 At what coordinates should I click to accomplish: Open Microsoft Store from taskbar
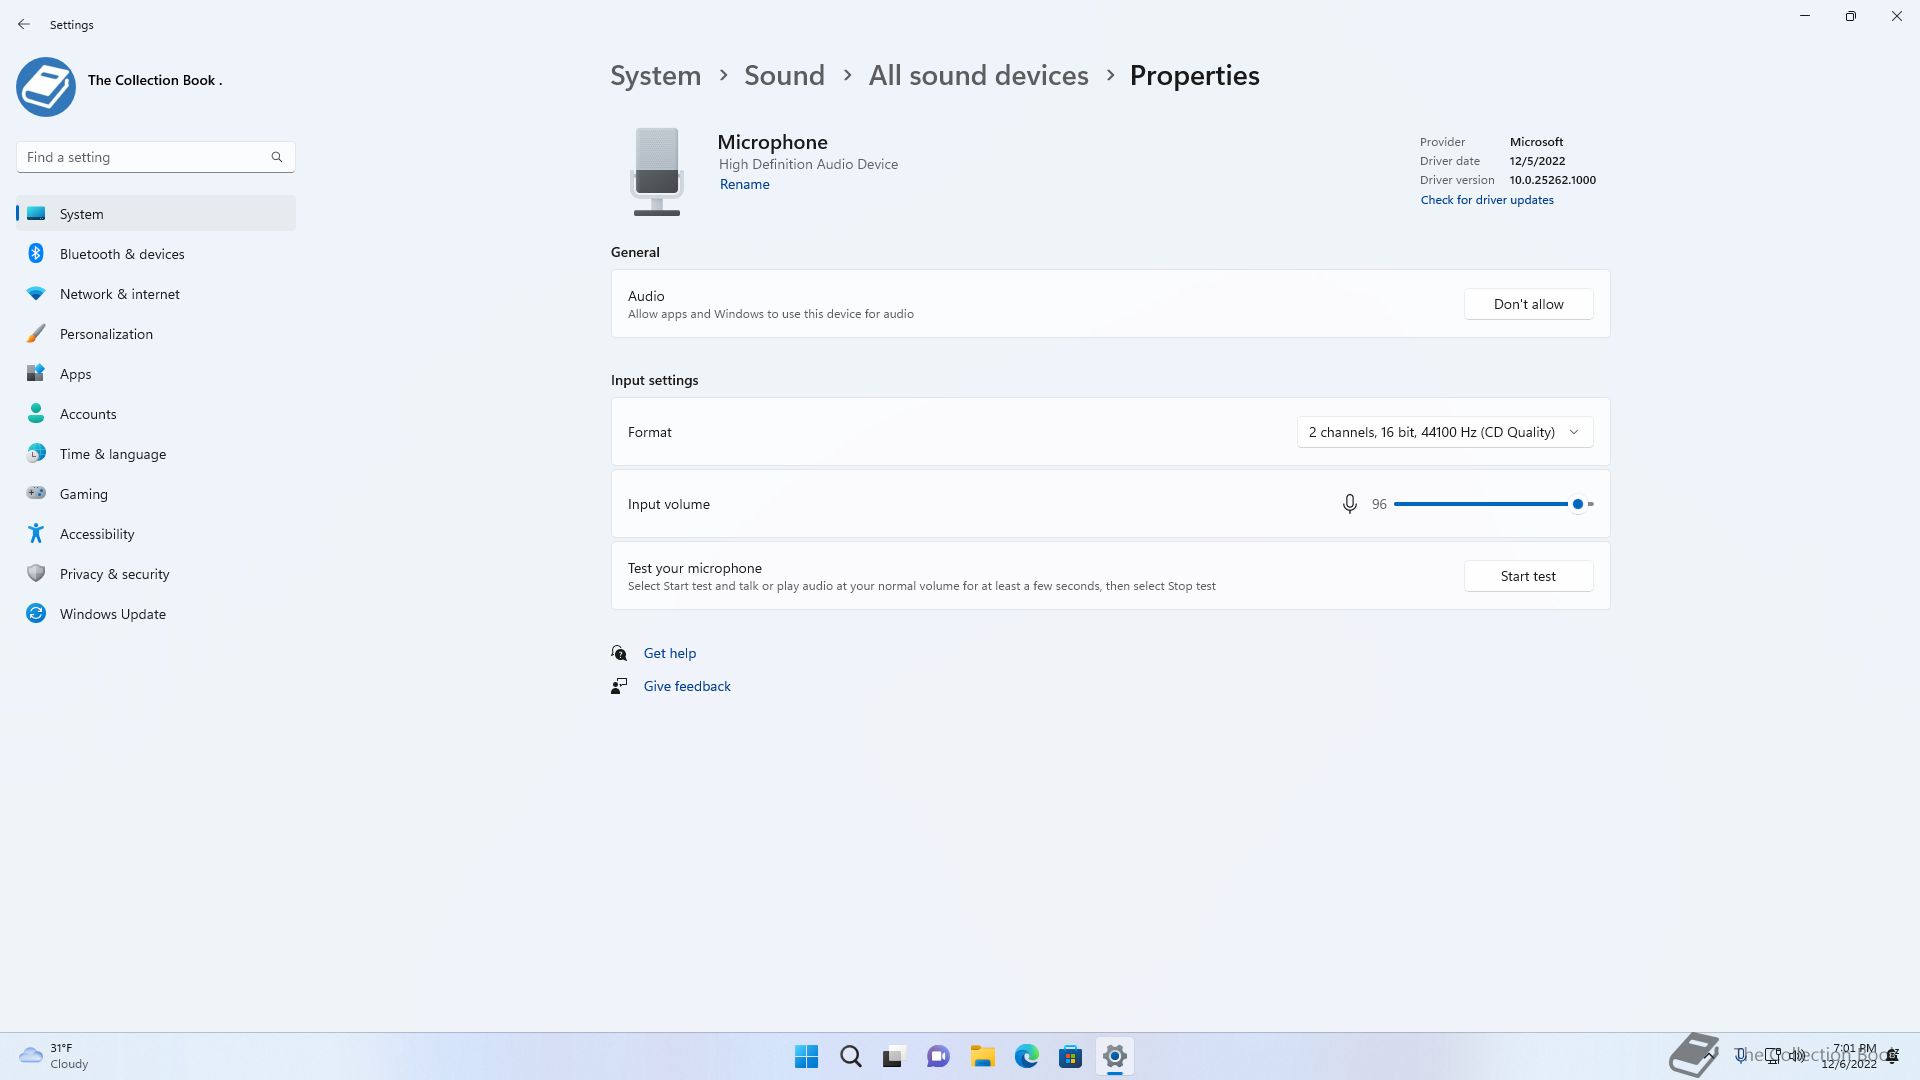click(1070, 1056)
